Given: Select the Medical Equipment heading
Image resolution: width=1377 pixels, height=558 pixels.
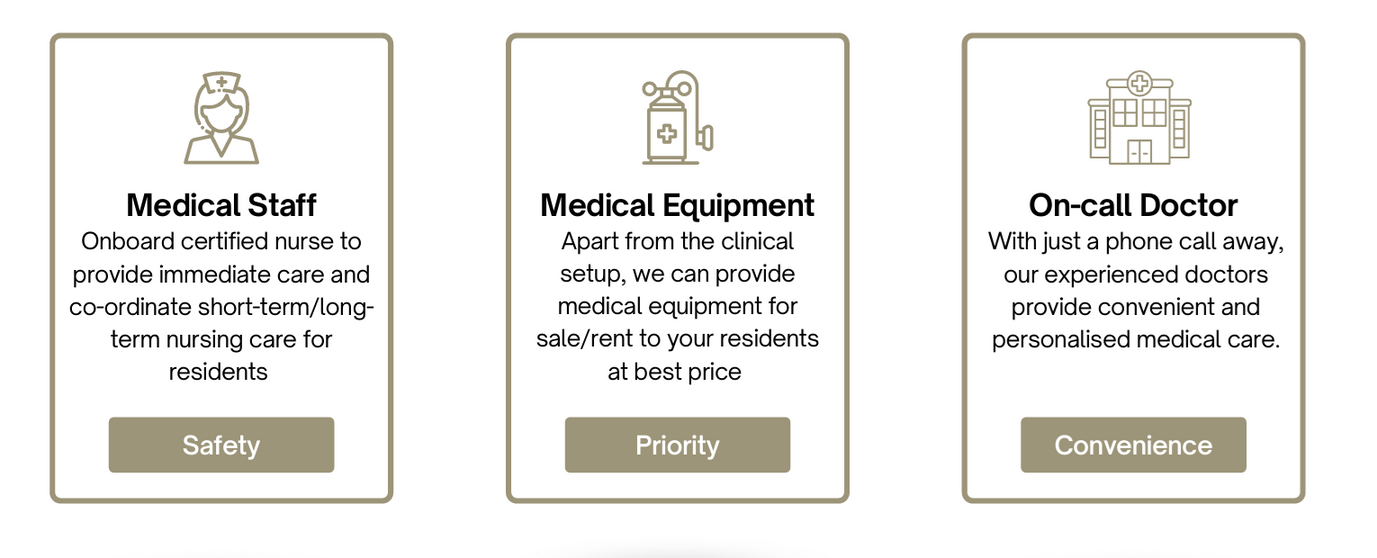Looking at the screenshot, I should [x=677, y=205].
